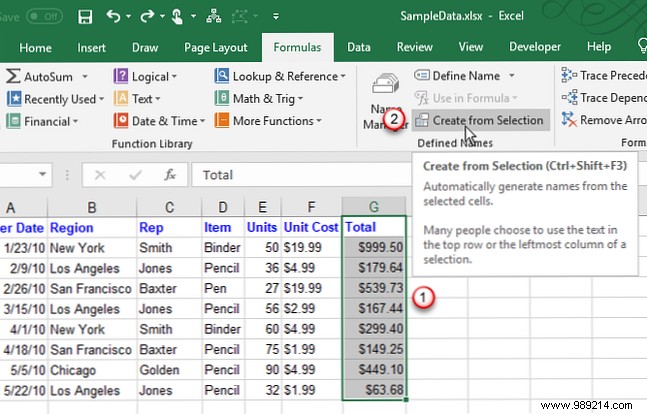This screenshot has width=647, height=414.
Task: Click Remove Arrows
Action: (x=604, y=120)
